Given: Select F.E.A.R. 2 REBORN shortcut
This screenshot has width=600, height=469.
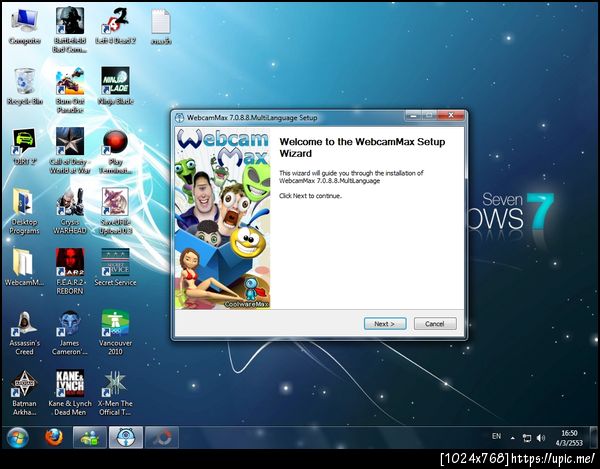Looking at the screenshot, I should [x=70, y=272].
